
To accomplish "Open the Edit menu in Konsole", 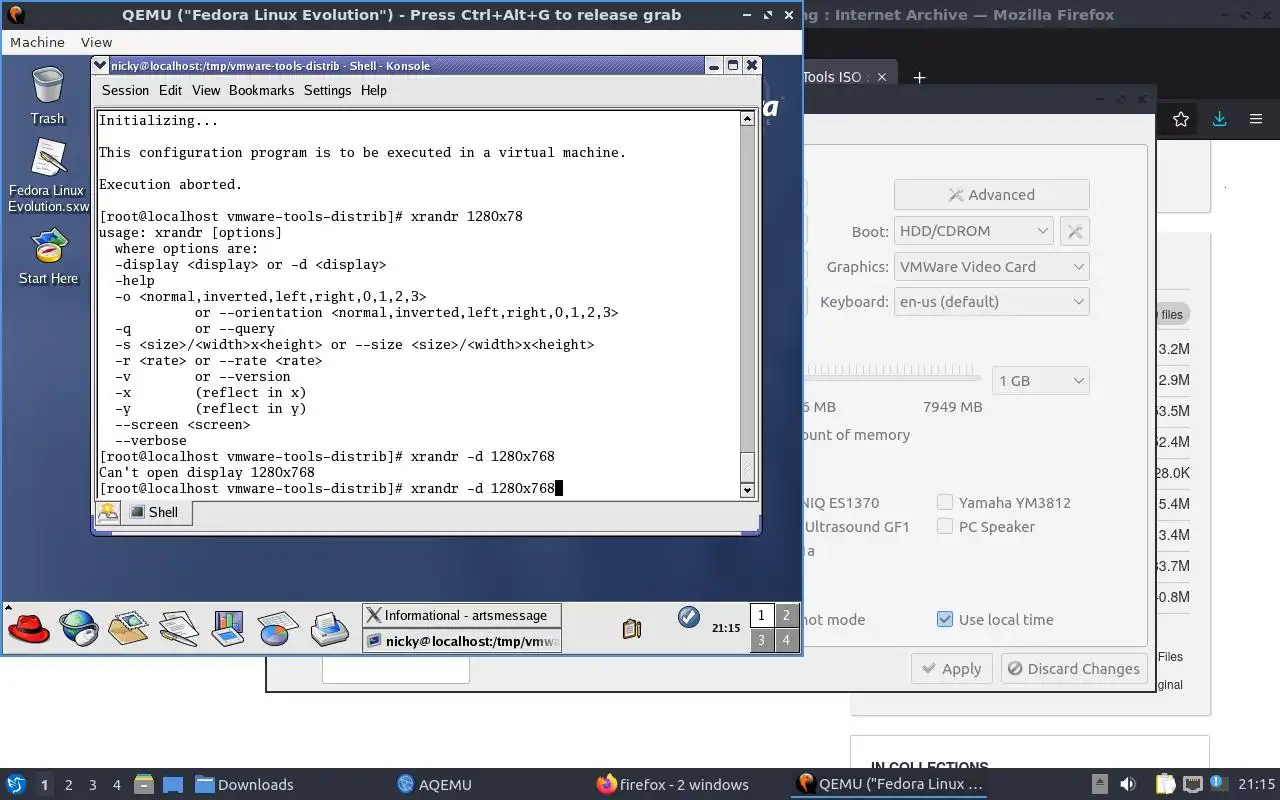I will (x=170, y=90).
